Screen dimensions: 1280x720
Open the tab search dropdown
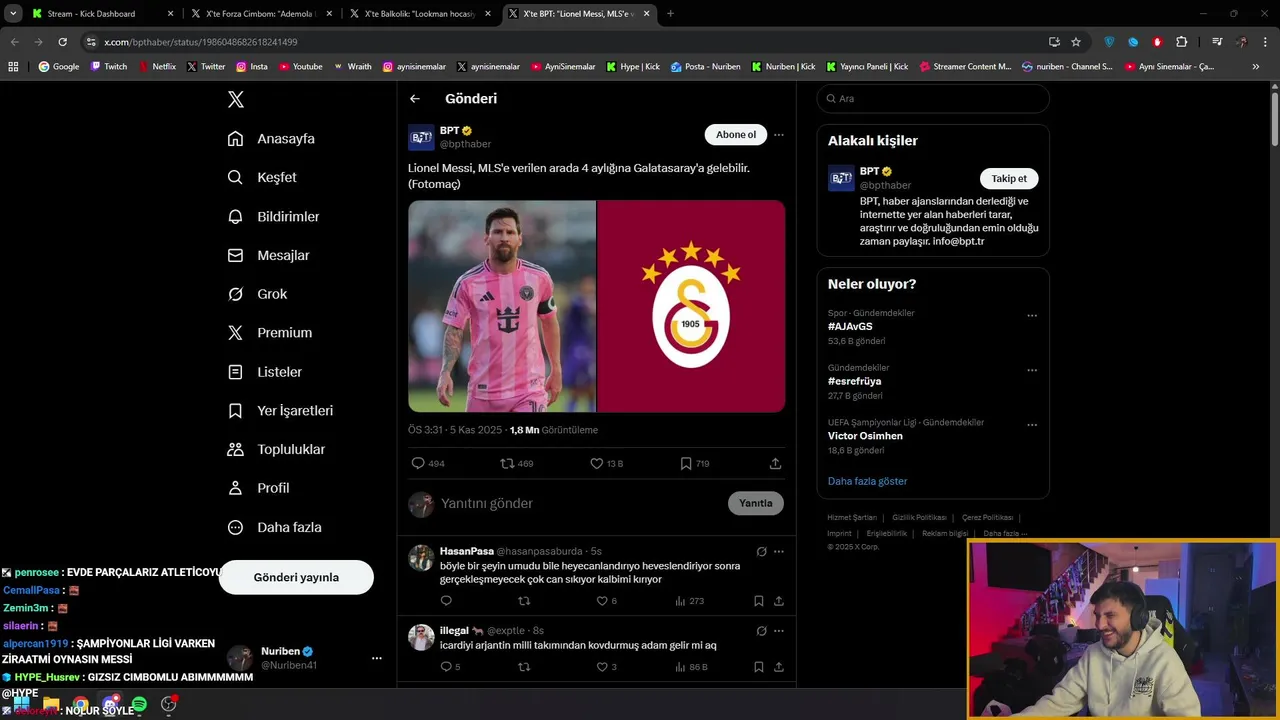click(13, 14)
